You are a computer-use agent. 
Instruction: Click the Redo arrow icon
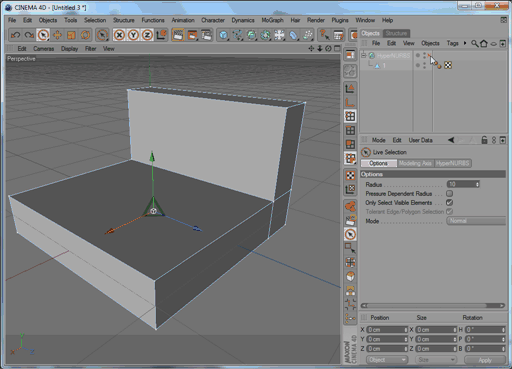point(29,35)
